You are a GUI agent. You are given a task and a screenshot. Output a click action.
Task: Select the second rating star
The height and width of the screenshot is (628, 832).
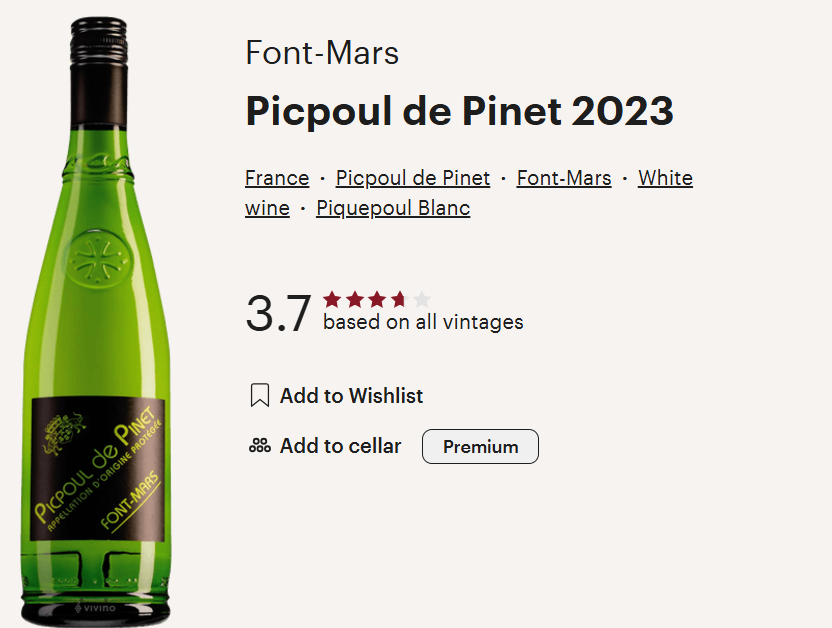tap(354, 299)
